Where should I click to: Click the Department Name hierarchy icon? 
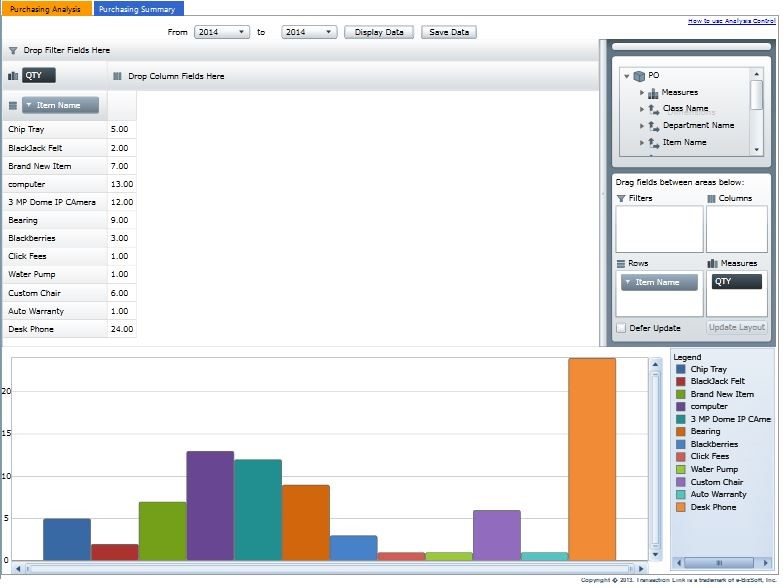coord(654,126)
